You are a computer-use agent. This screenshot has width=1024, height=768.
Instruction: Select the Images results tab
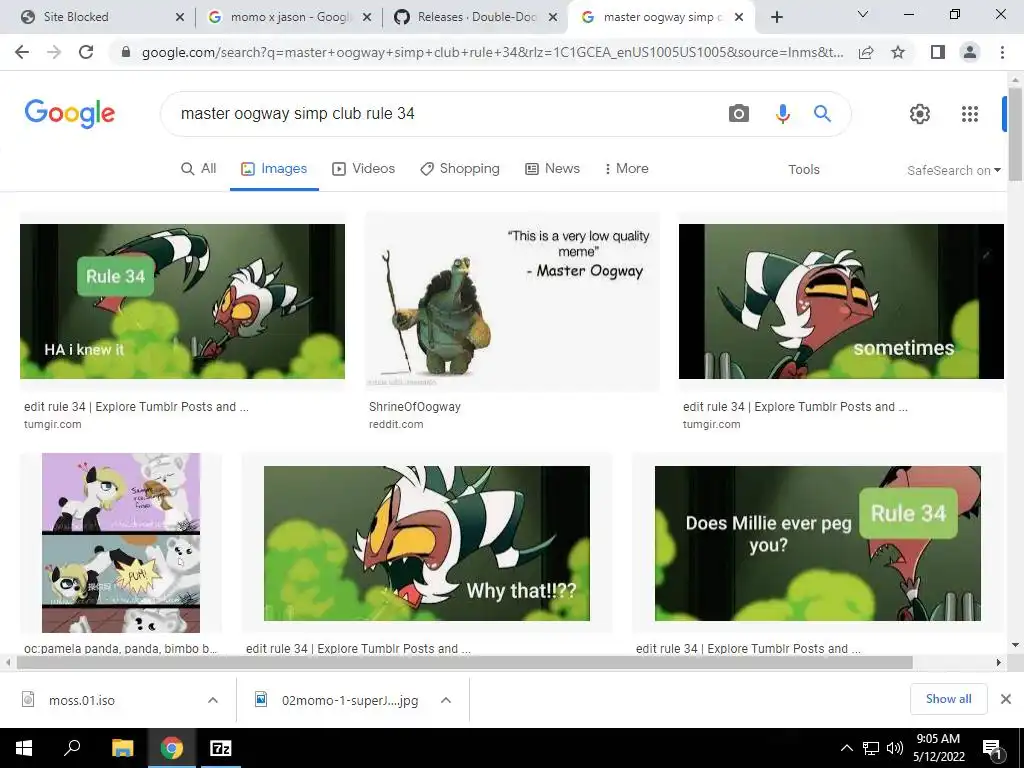pos(274,168)
